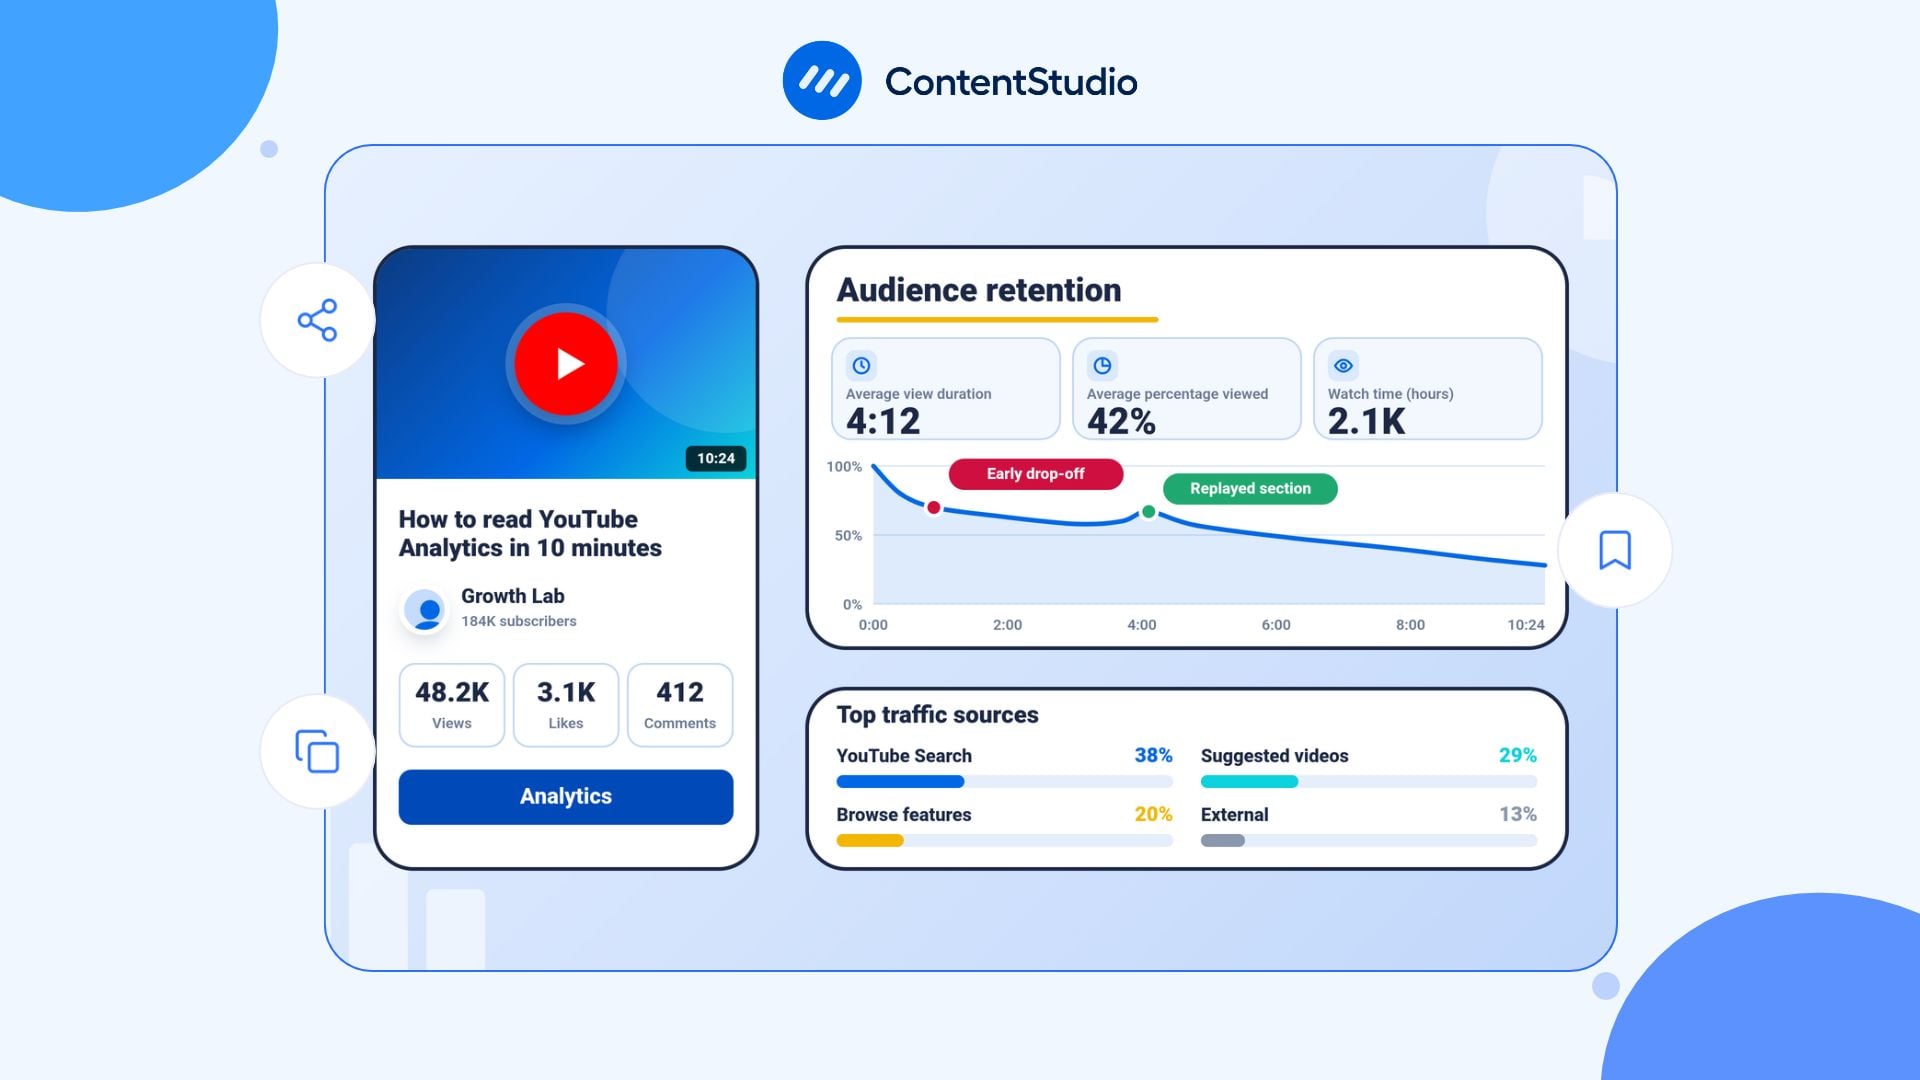Image resolution: width=1920 pixels, height=1080 pixels.
Task: Click the clock icon for average view duration
Action: (861, 366)
